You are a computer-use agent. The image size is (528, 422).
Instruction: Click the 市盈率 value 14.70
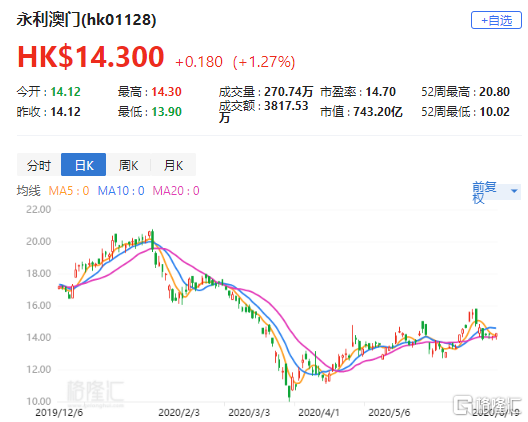click(x=381, y=92)
